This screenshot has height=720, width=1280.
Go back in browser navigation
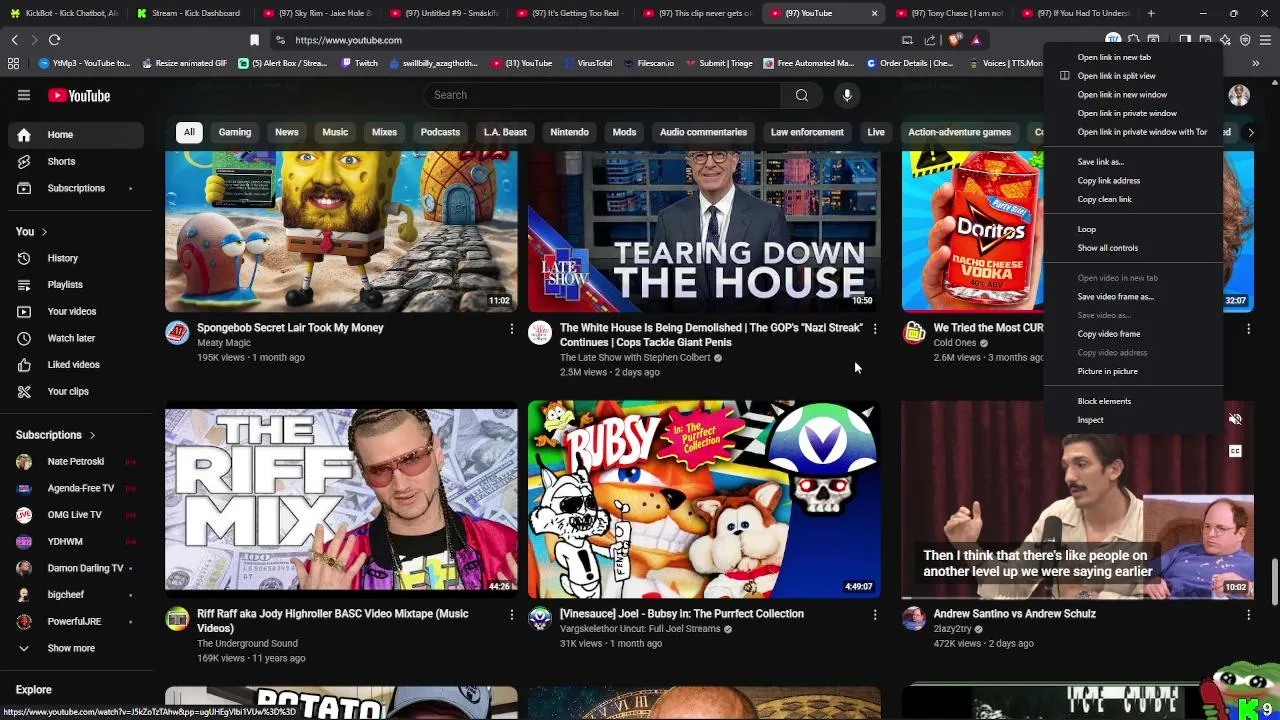click(14, 40)
